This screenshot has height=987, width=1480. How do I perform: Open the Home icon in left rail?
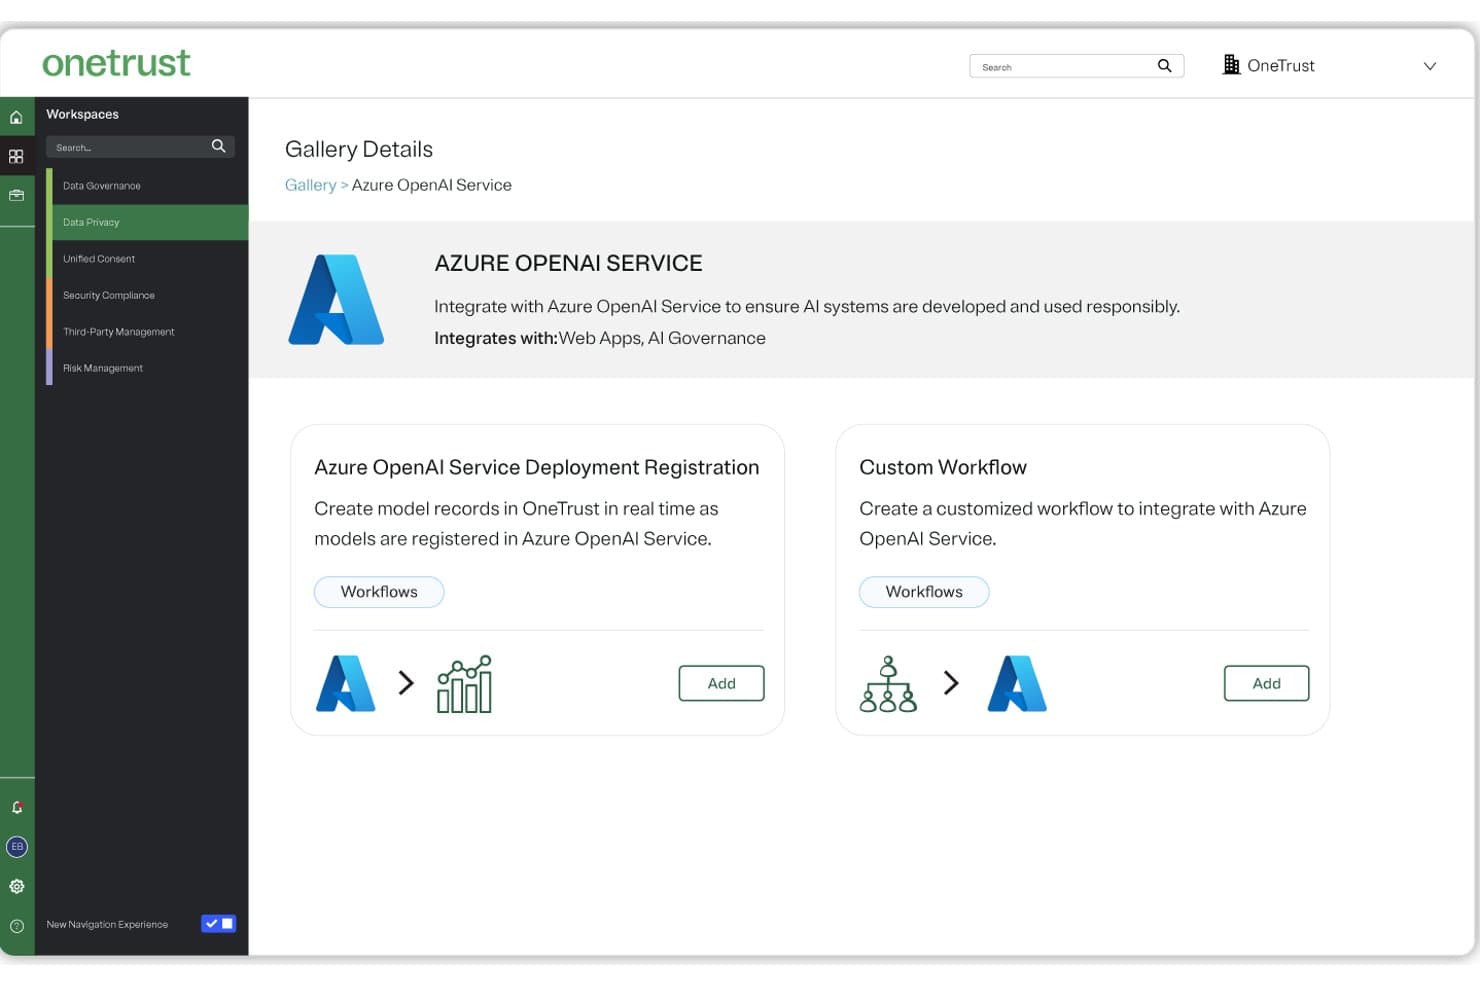tap(16, 117)
